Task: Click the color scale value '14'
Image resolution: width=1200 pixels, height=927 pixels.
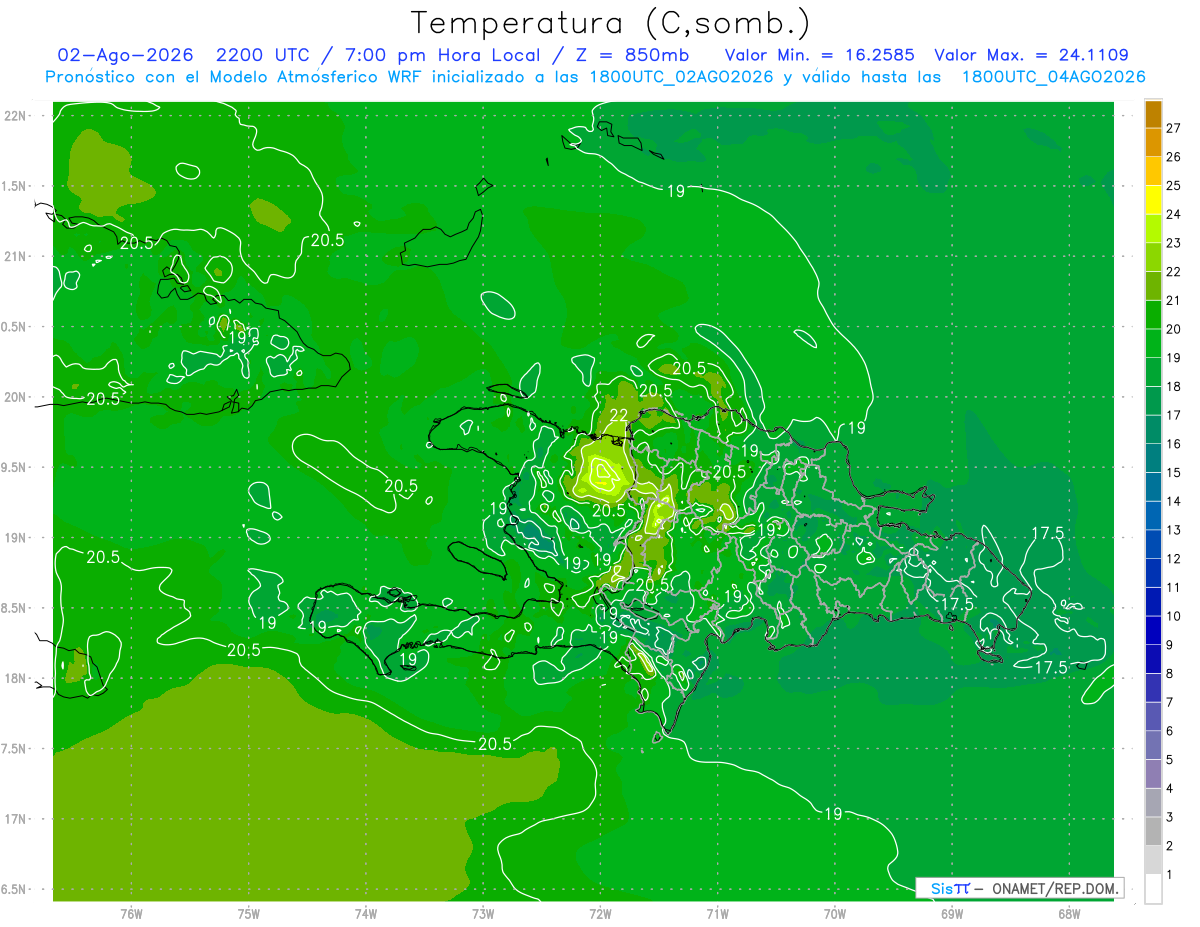Action: tap(1173, 502)
